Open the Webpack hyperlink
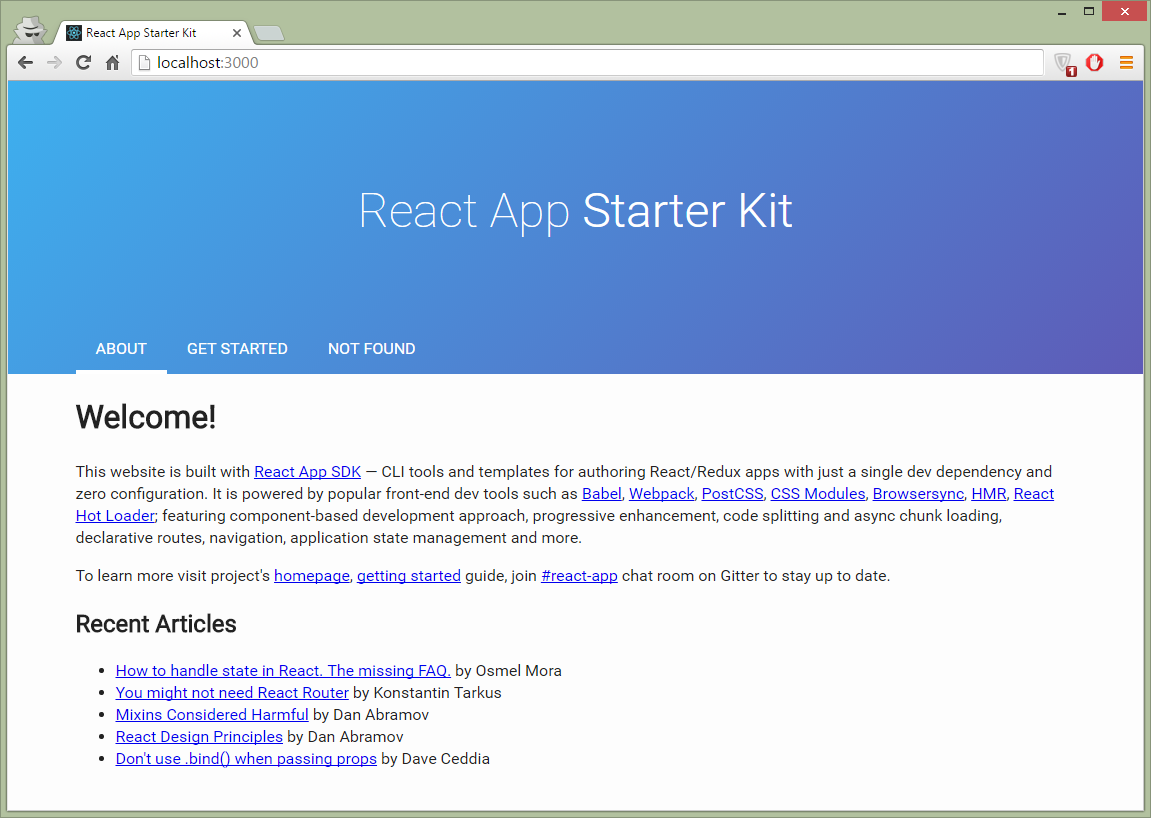 coord(661,493)
